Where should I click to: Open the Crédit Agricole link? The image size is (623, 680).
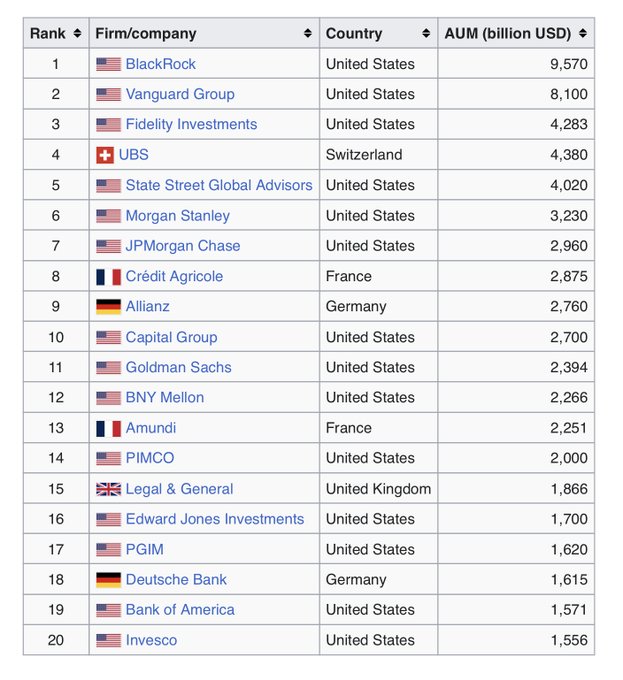pyautogui.click(x=174, y=276)
